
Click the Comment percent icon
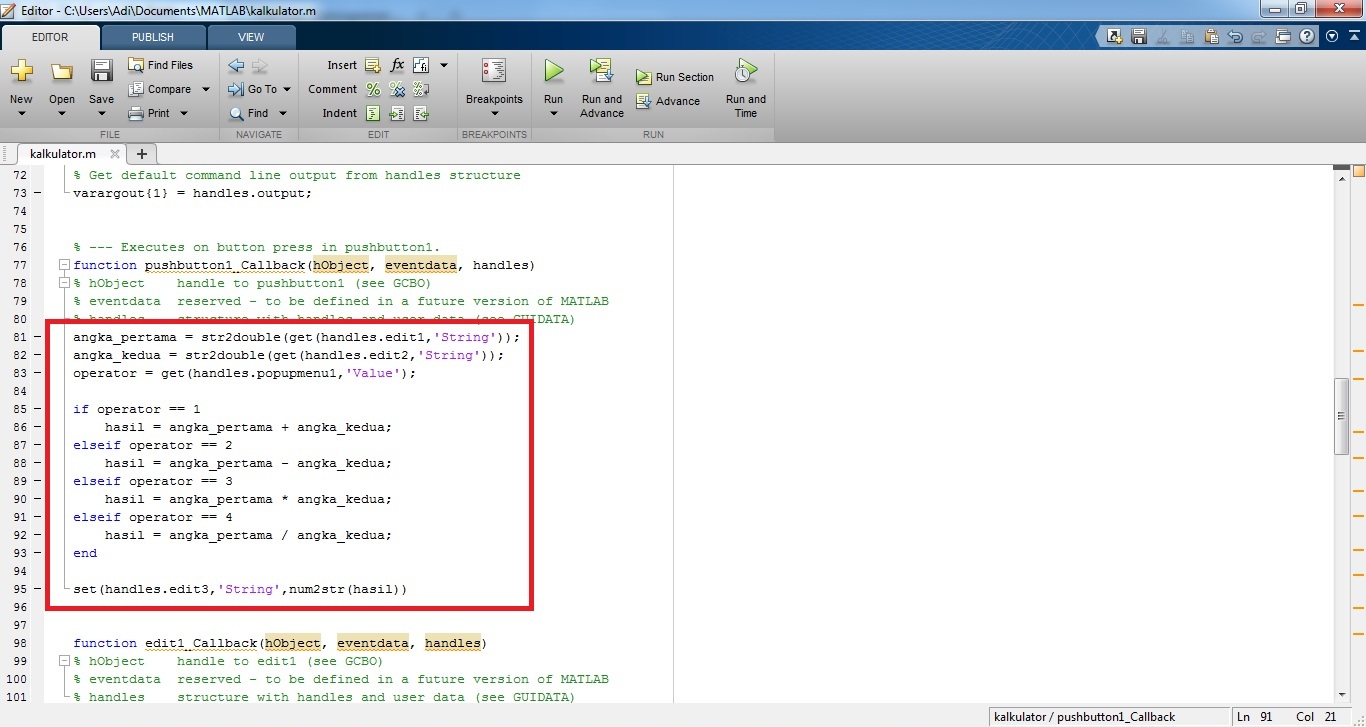click(373, 89)
